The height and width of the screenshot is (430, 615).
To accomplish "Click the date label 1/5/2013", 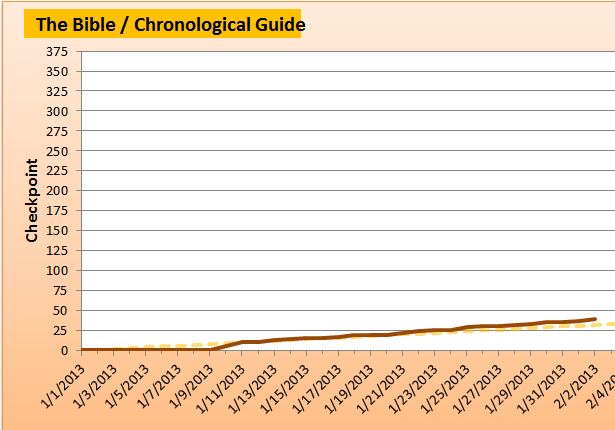I will (x=127, y=386).
